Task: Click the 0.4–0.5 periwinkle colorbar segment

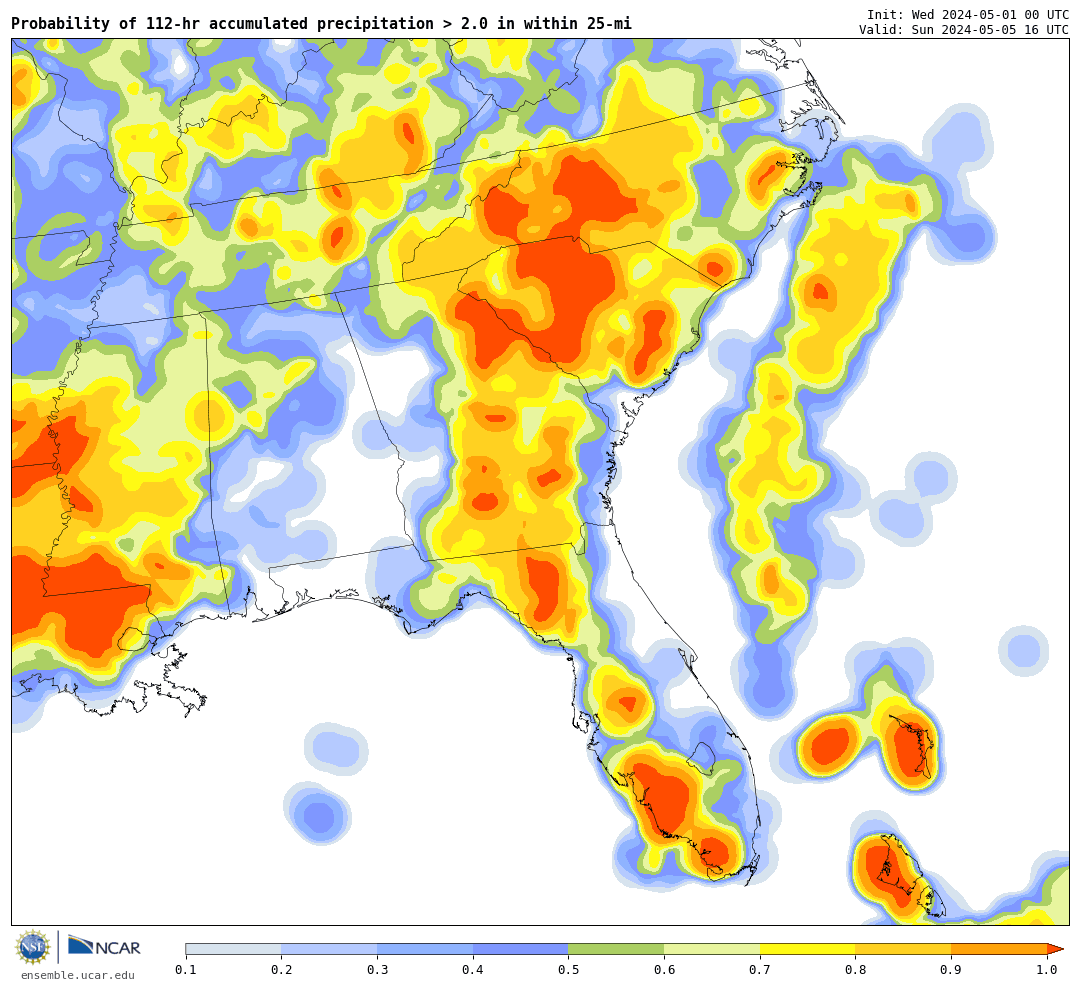Action: click(x=521, y=949)
